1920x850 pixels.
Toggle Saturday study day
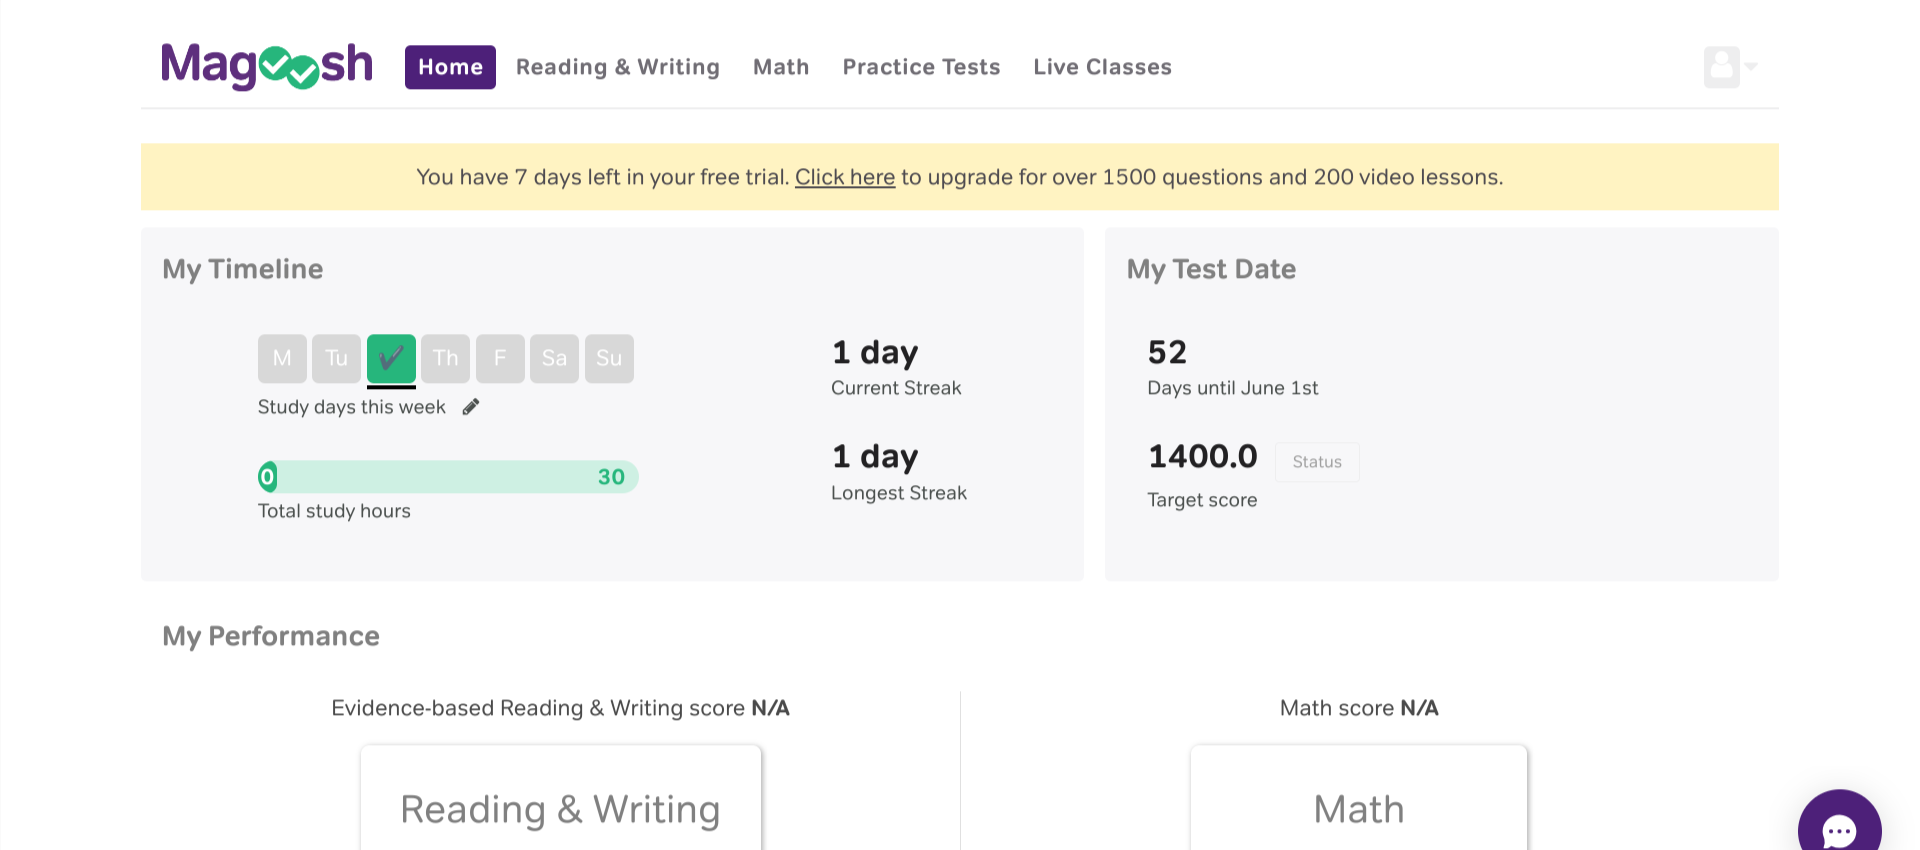click(554, 358)
